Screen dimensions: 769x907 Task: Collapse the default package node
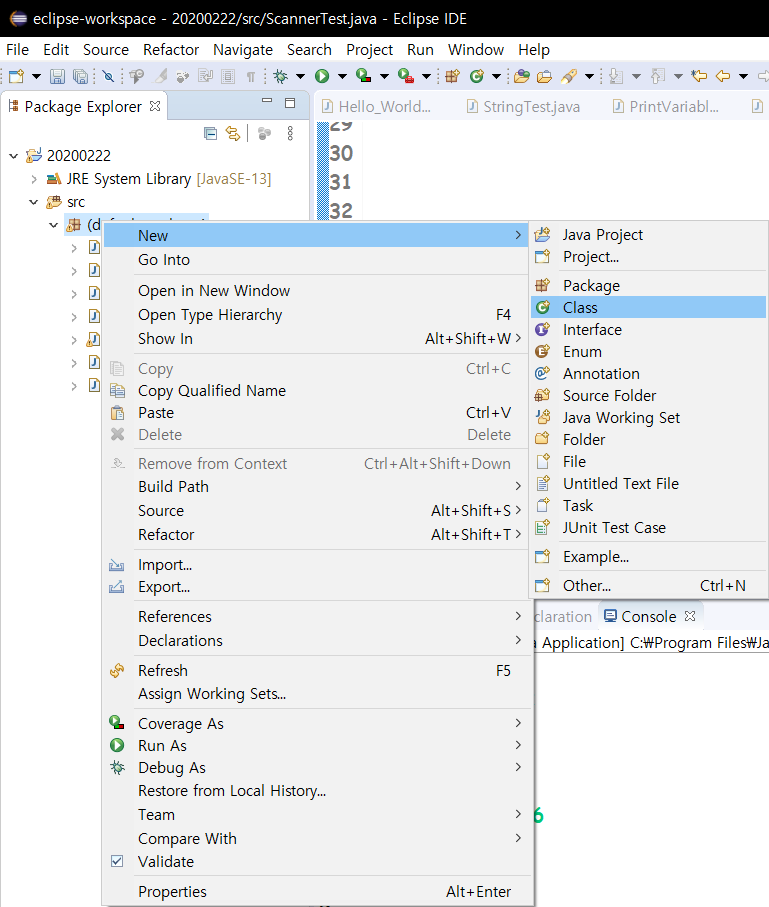[x=53, y=225]
